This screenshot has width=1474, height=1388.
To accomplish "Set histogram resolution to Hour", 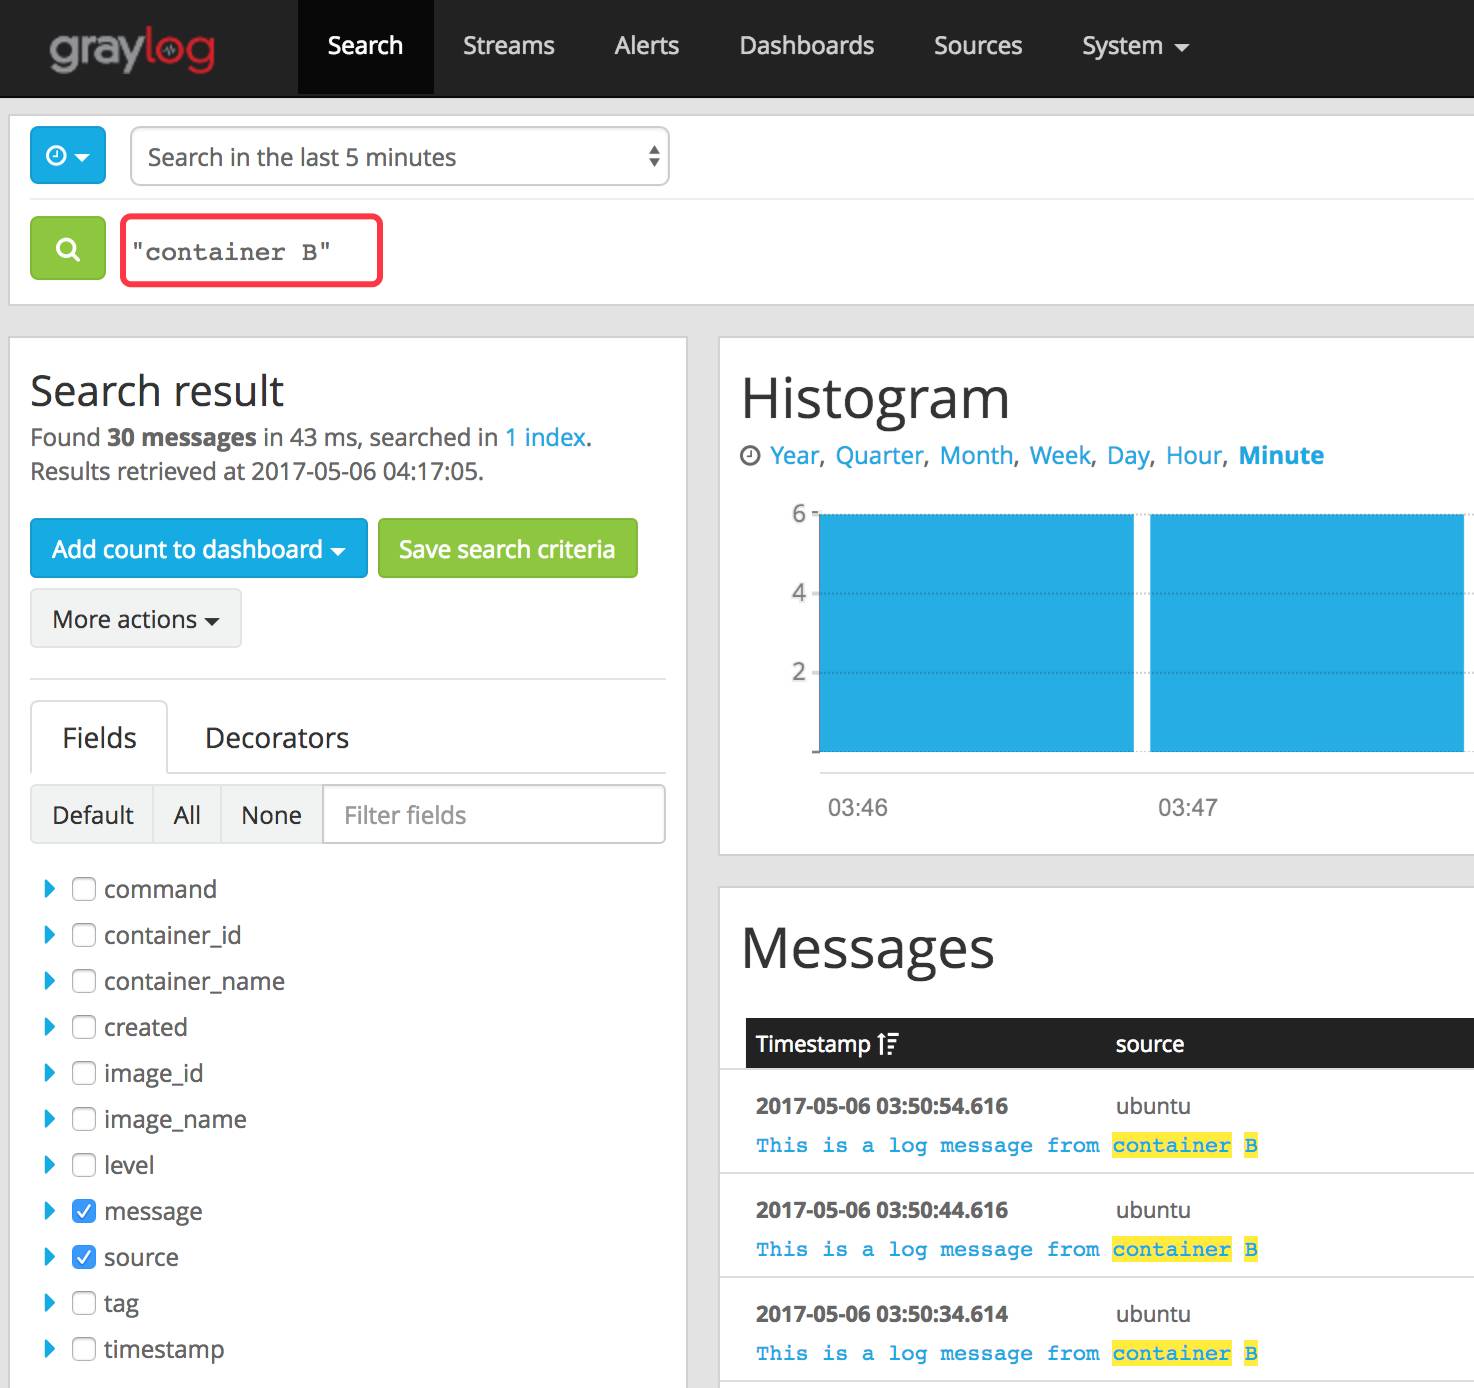I will pos(1192,455).
